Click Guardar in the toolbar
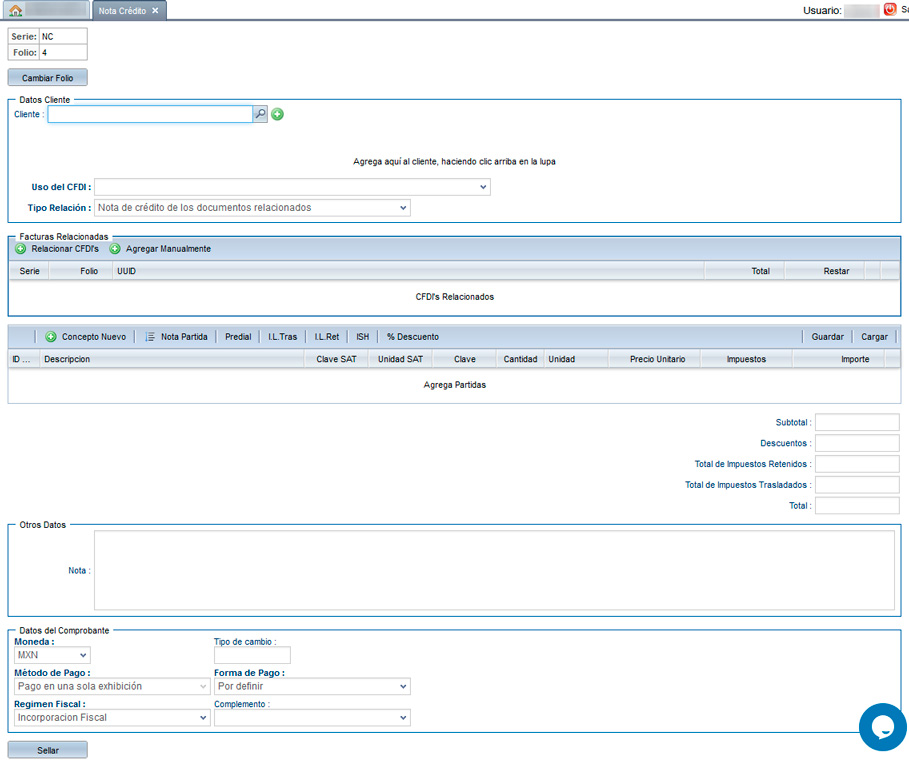 [x=827, y=337]
